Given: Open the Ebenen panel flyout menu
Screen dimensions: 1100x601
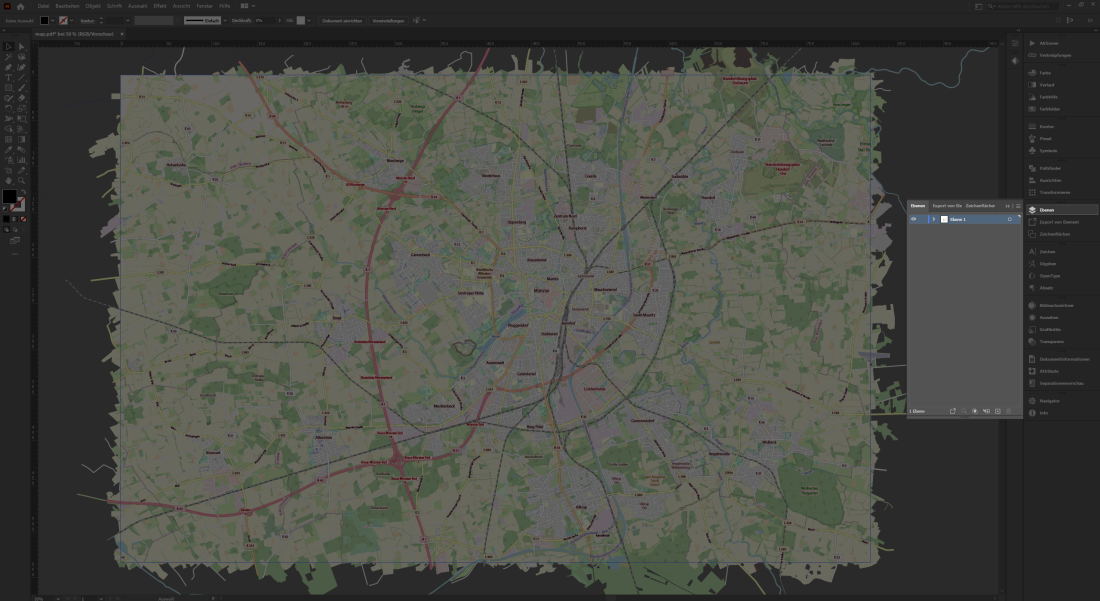Looking at the screenshot, I should (1018, 205).
